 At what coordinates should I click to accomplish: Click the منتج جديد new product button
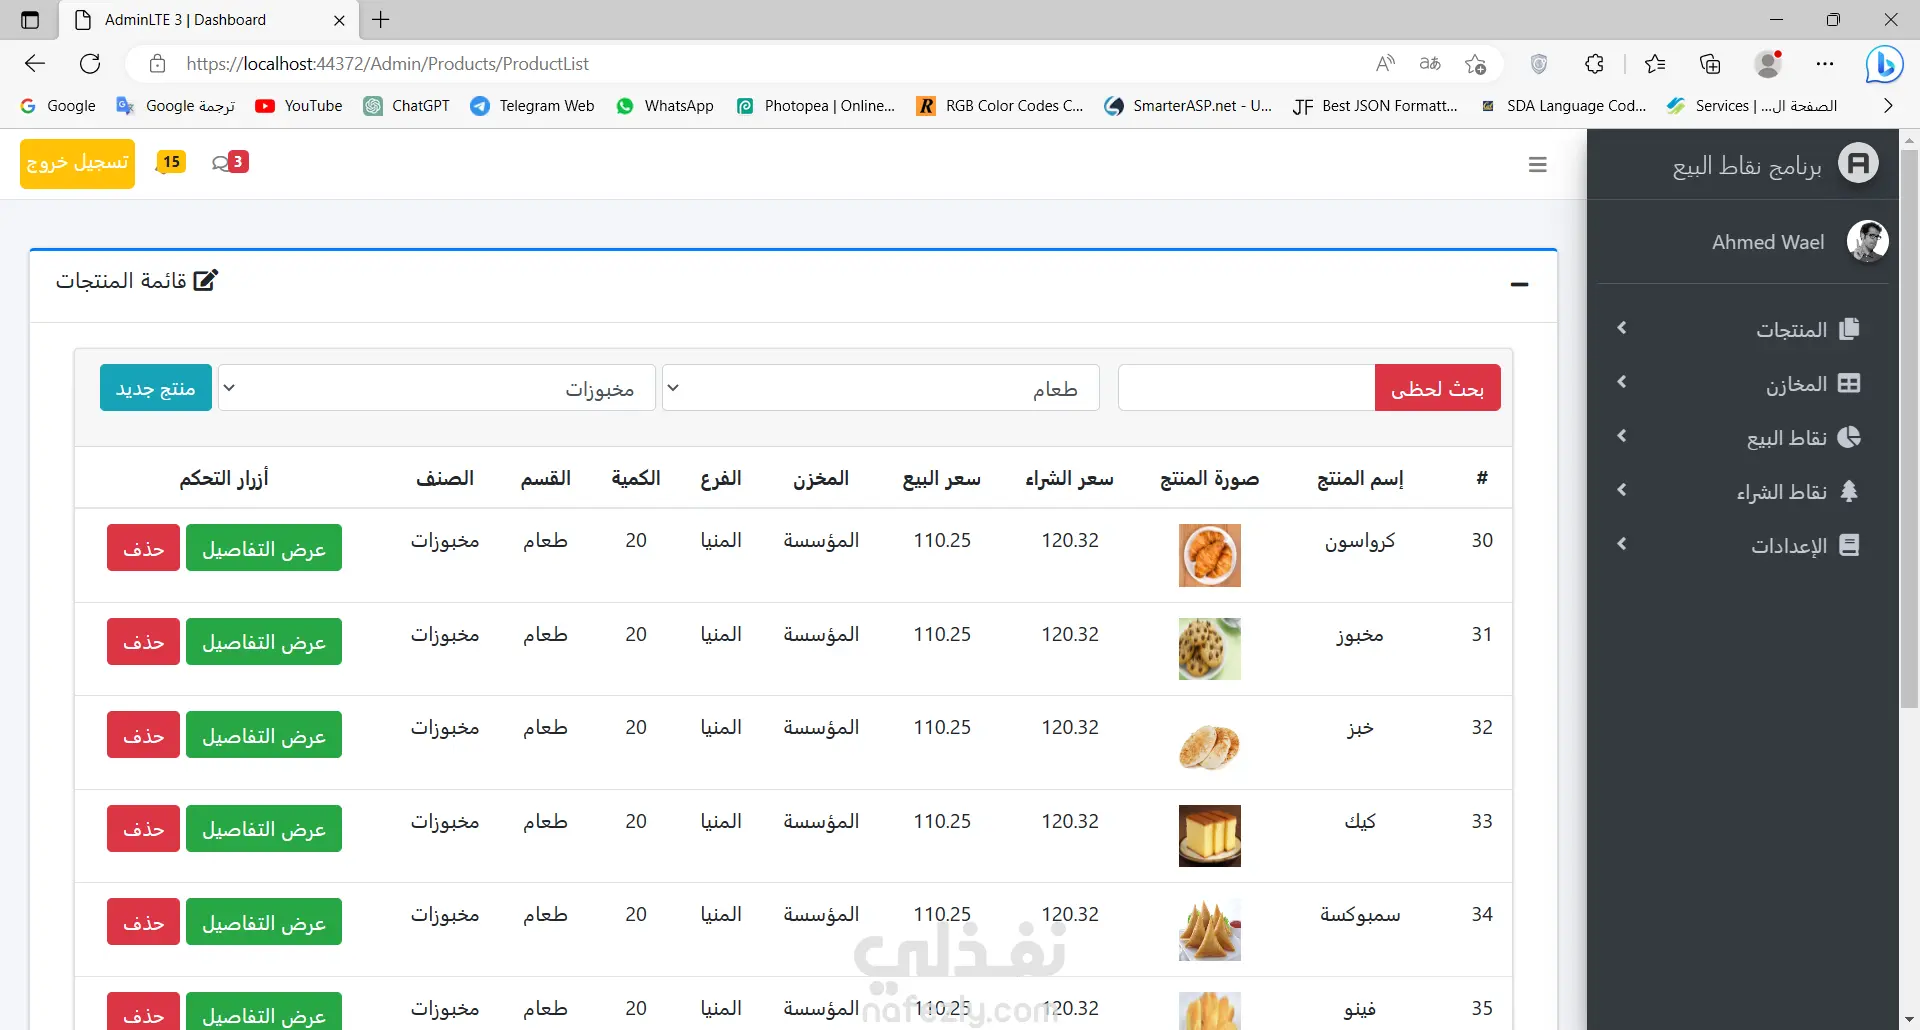point(155,388)
